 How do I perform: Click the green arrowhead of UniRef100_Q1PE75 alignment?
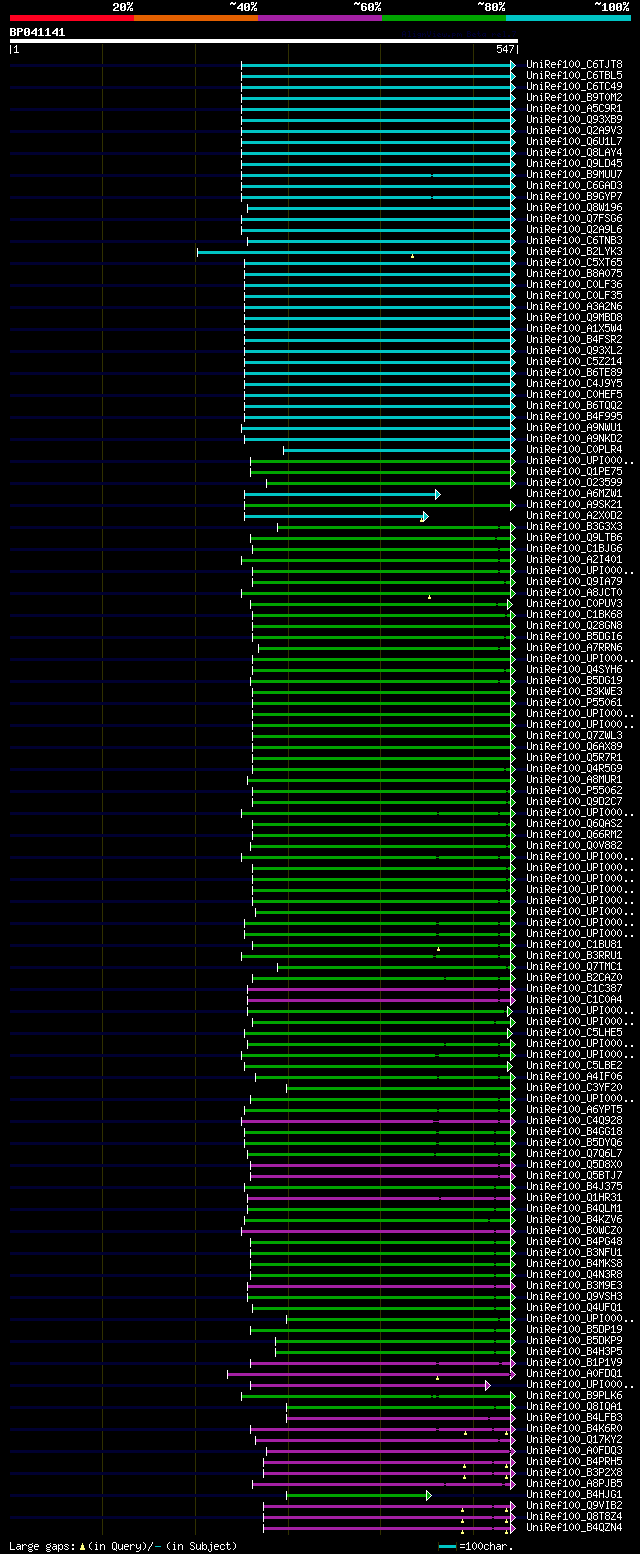pyautogui.click(x=513, y=471)
